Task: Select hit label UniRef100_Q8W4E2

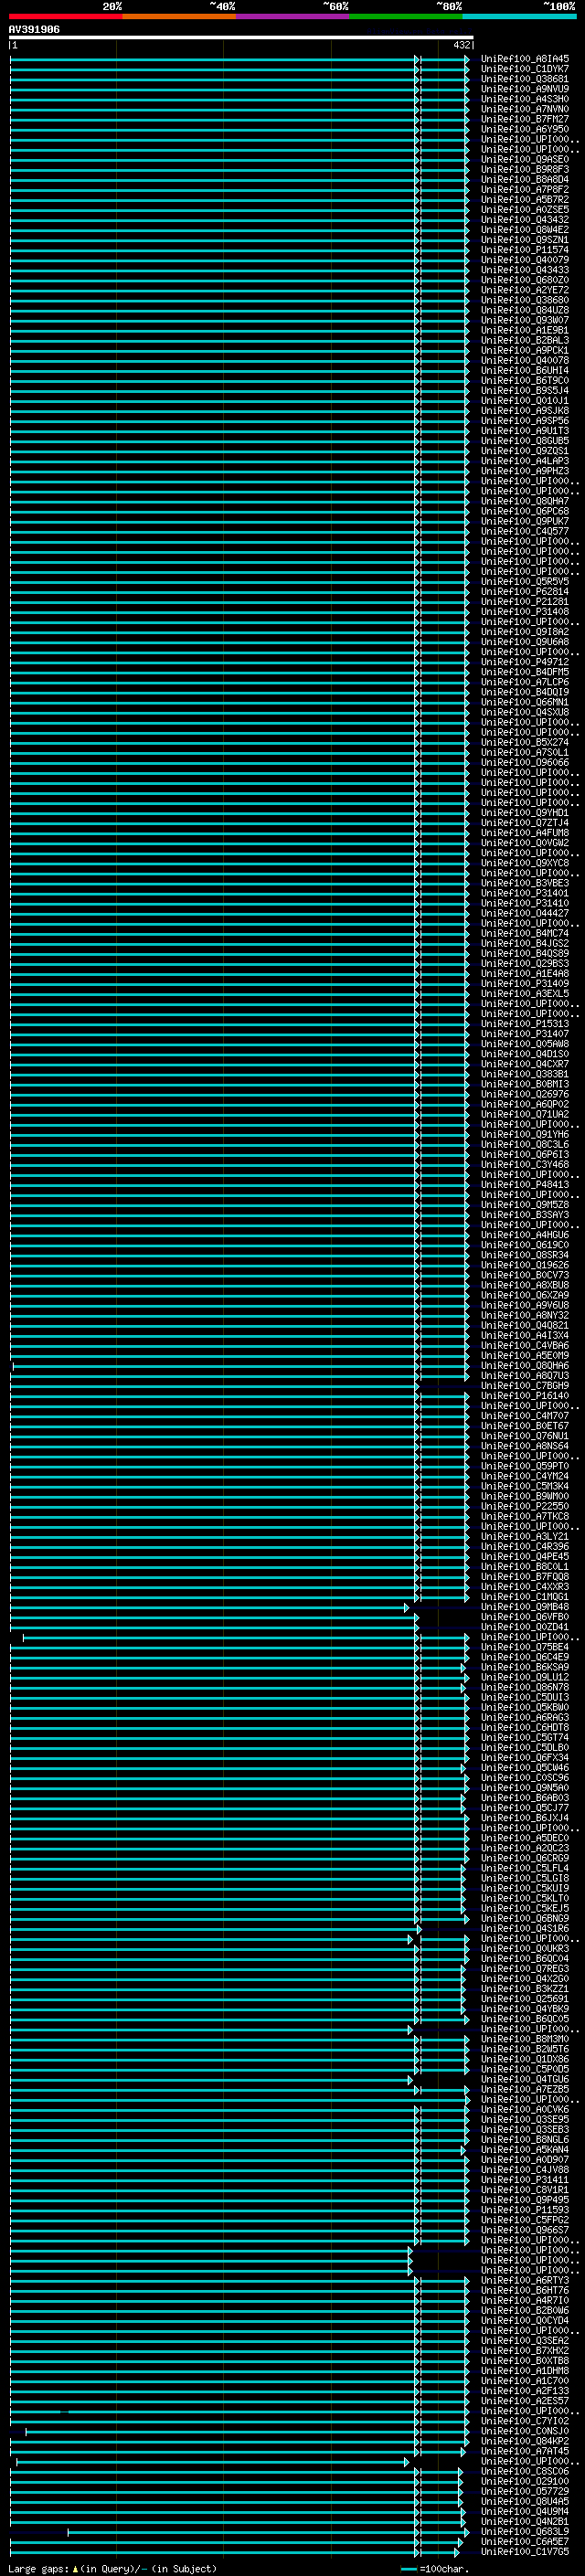Action: (525, 230)
